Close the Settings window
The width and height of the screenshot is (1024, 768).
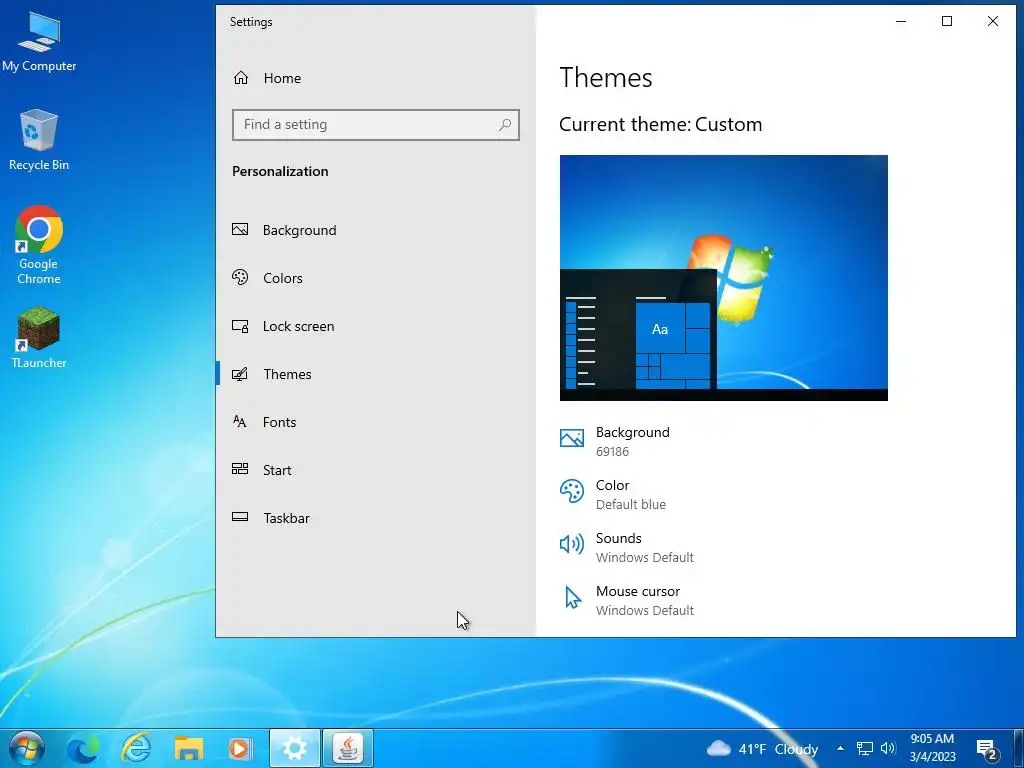[x=993, y=22]
